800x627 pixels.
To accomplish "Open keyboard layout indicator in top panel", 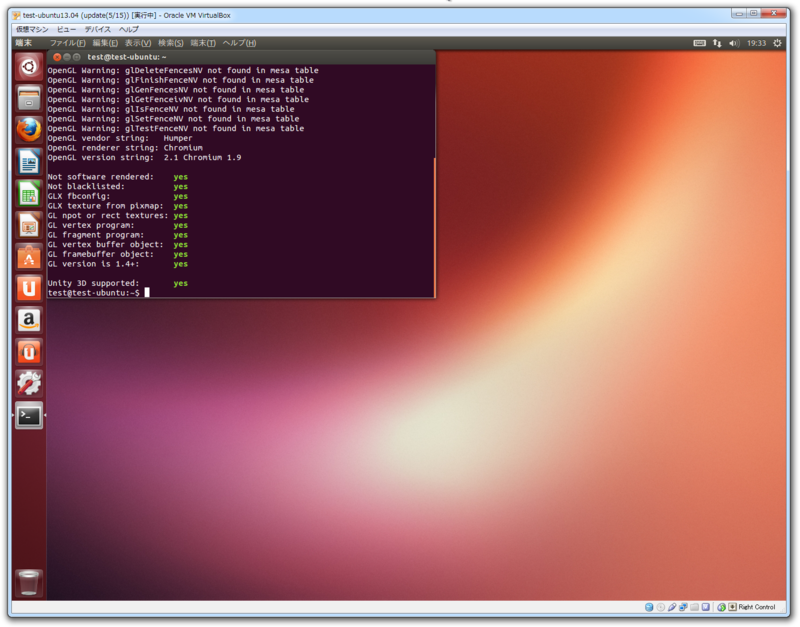I will pyautogui.click(x=699, y=43).
